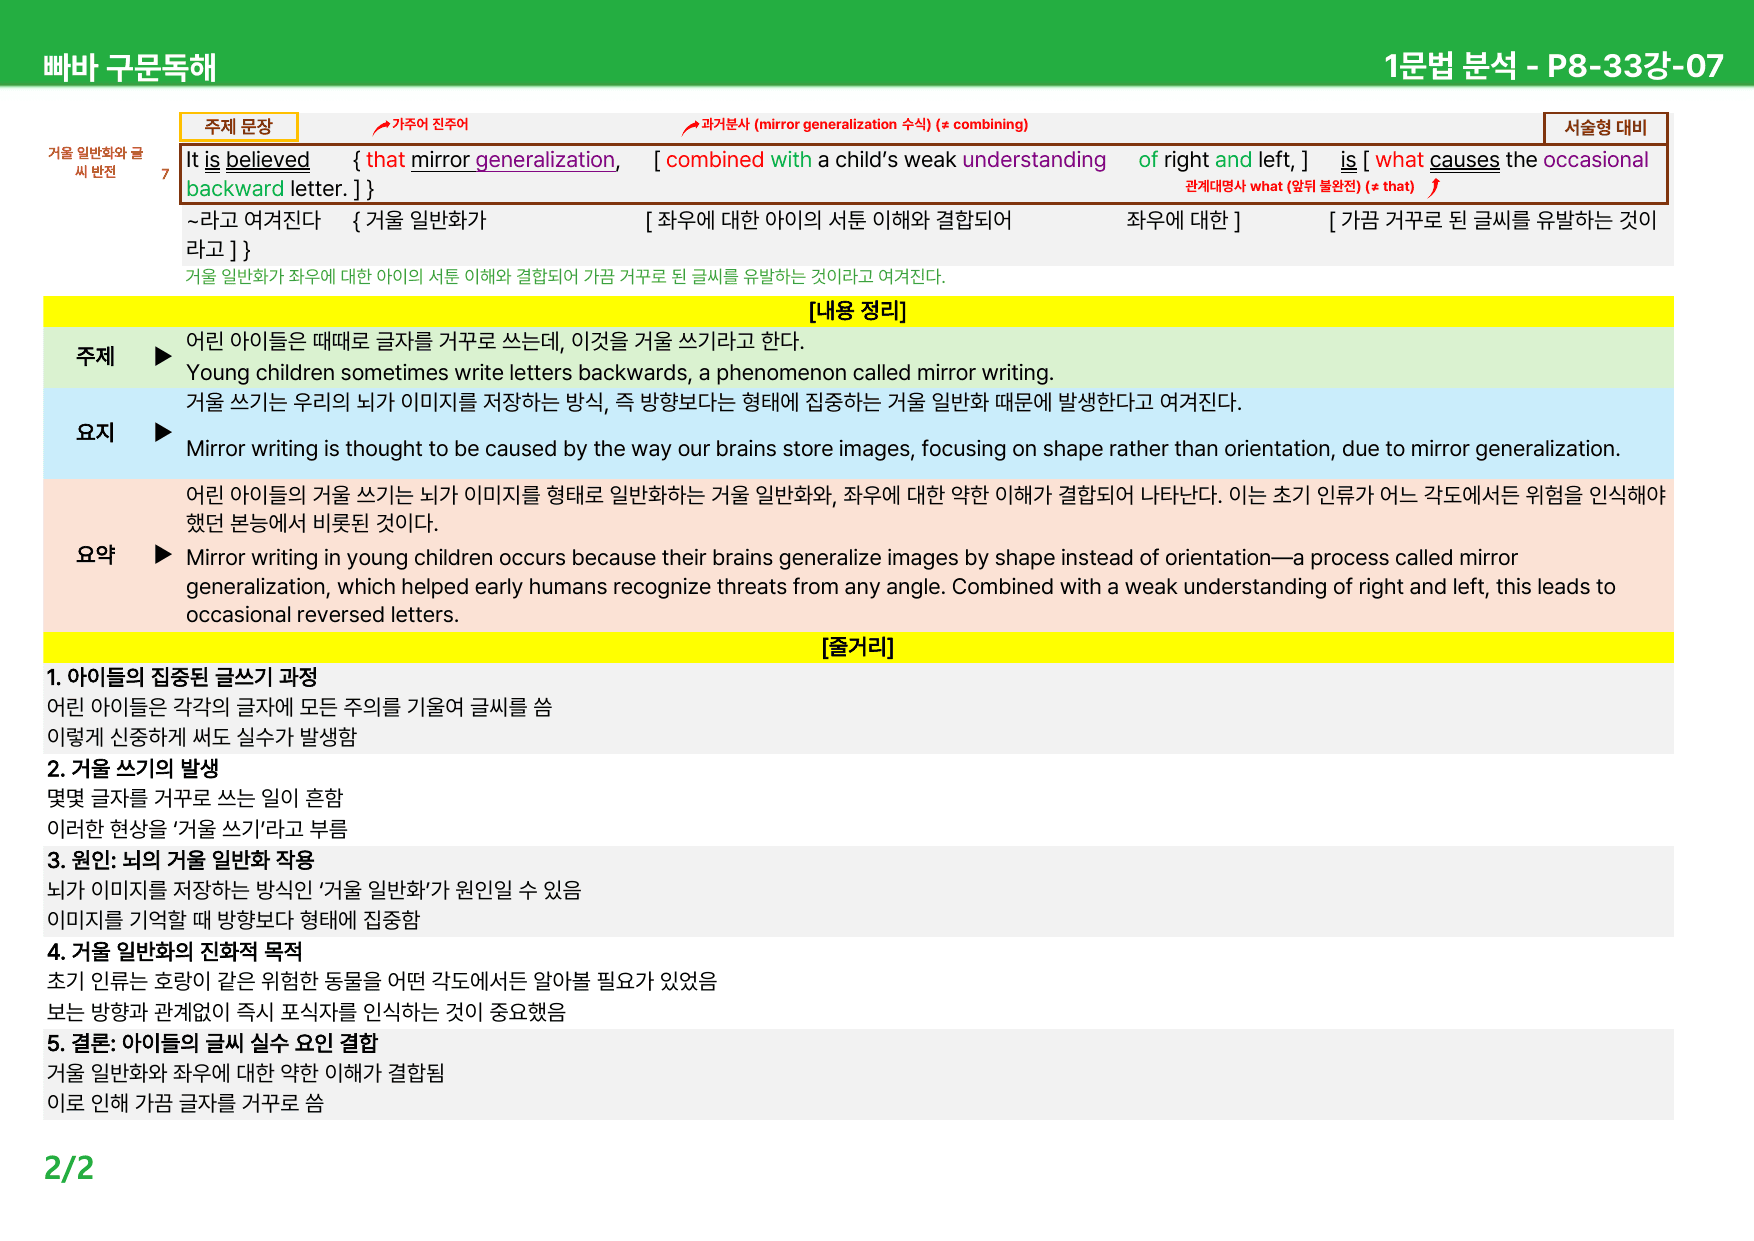The image size is (1754, 1241).
Task: Click the red arrow before 과거분사 annotation
Action: point(690,126)
